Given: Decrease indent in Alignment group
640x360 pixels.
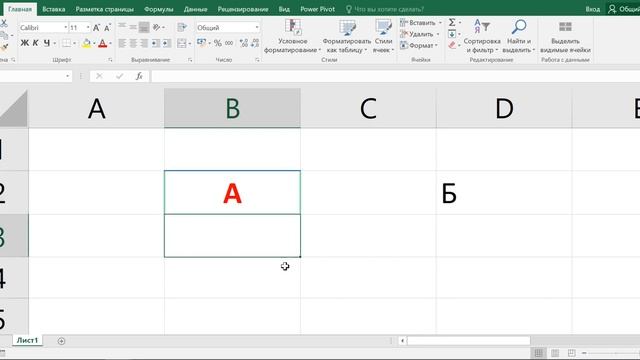Looking at the screenshot, I should pyautogui.click(x=156, y=43).
